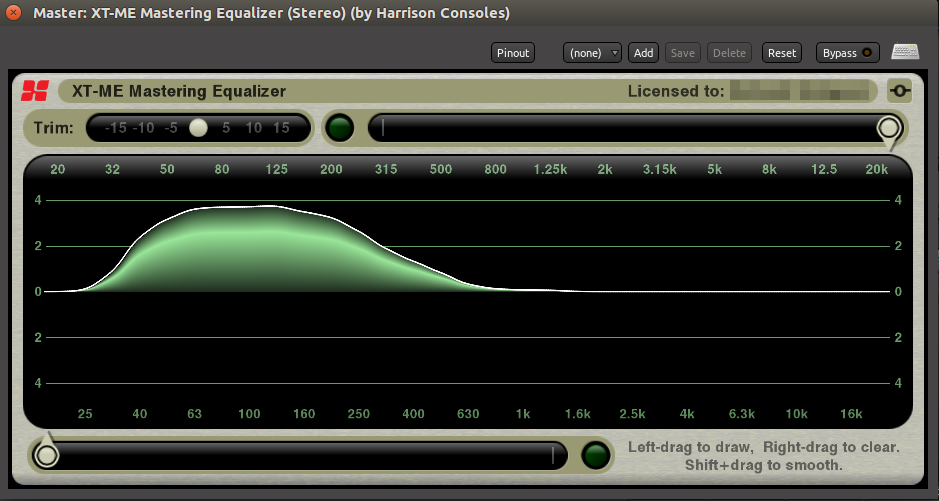Click the link/key icon beside the license field
Image resolution: width=939 pixels, height=501 pixels.
coord(900,91)
